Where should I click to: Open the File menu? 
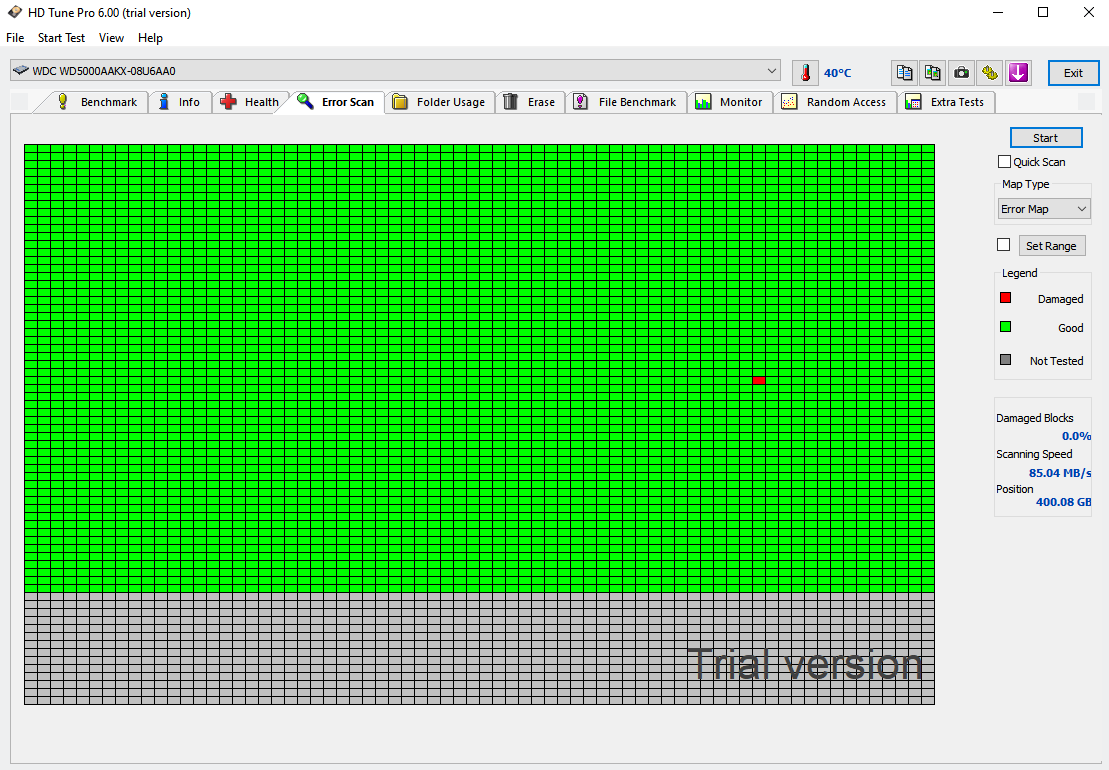coord(15,37)
